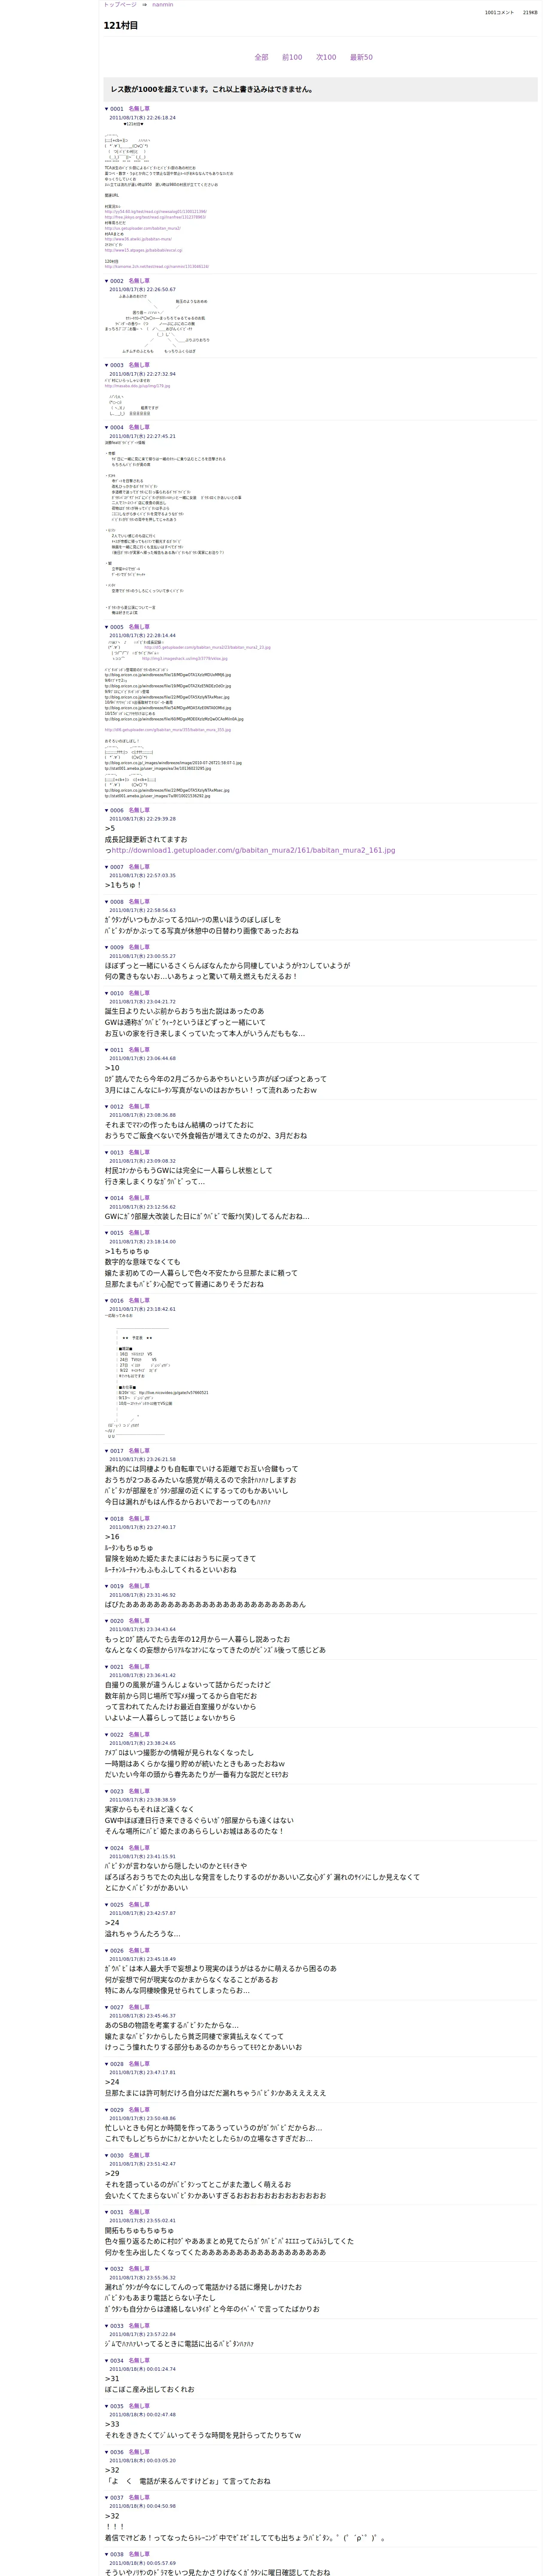The width and height of the screenshot is (551, 2576).
Task: Open the img3.imageshack.us vklox.jpg link
Action: [x=184, y=658]
